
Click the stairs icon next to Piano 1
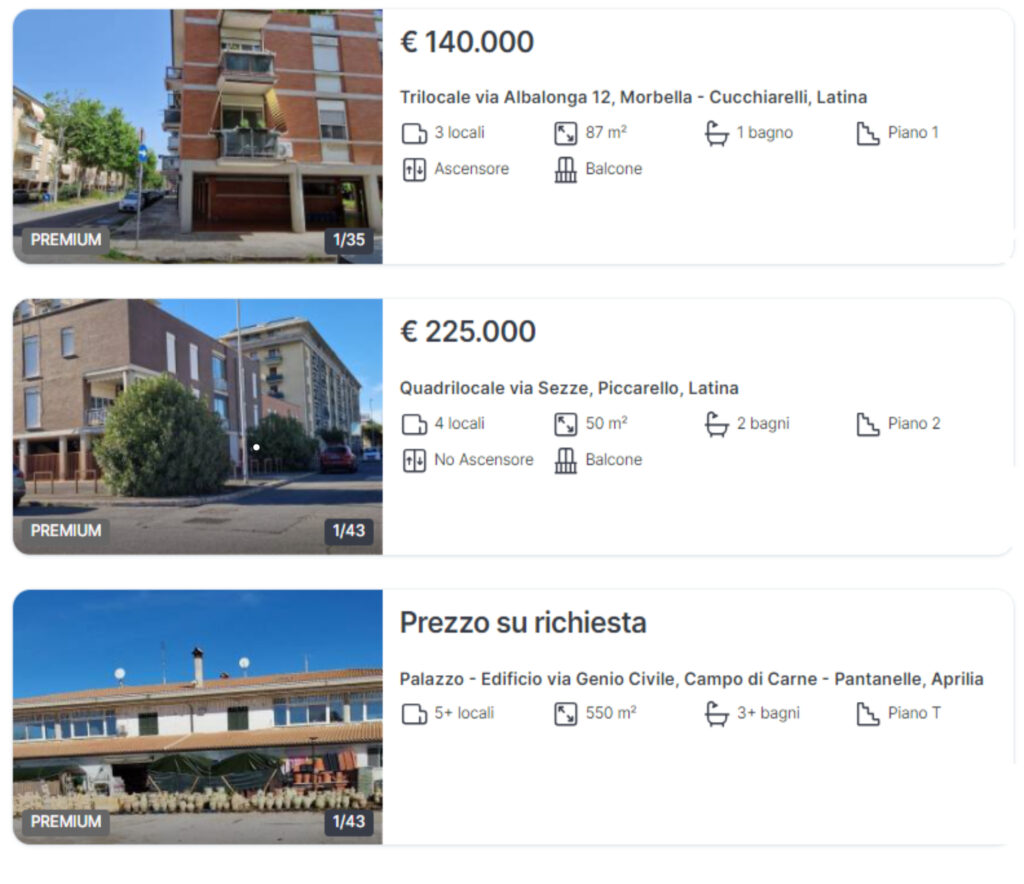click(x=867, y=133)
